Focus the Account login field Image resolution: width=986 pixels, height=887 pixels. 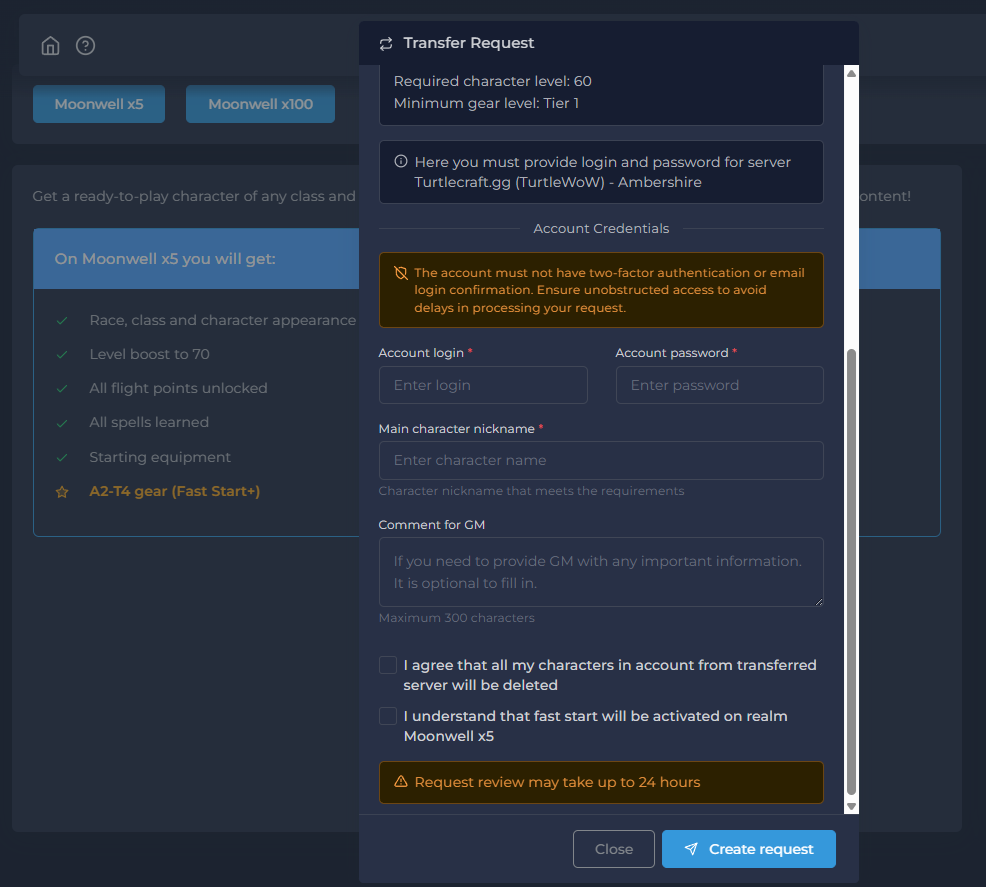(x=483, y=385)
